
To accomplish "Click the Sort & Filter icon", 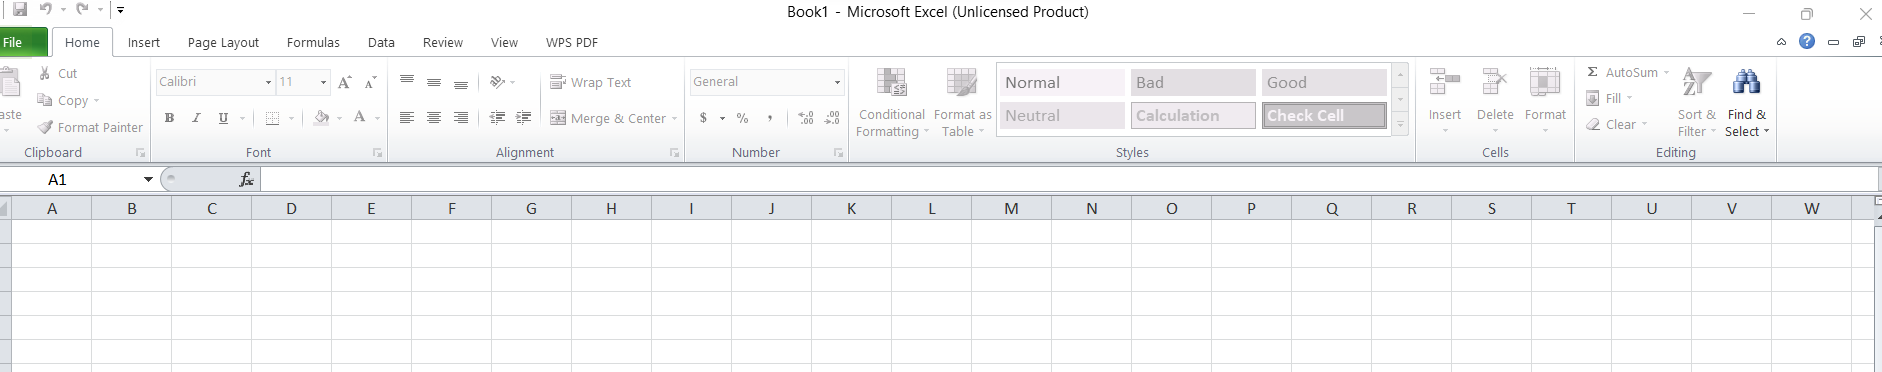I will (x=1696, y=82).
